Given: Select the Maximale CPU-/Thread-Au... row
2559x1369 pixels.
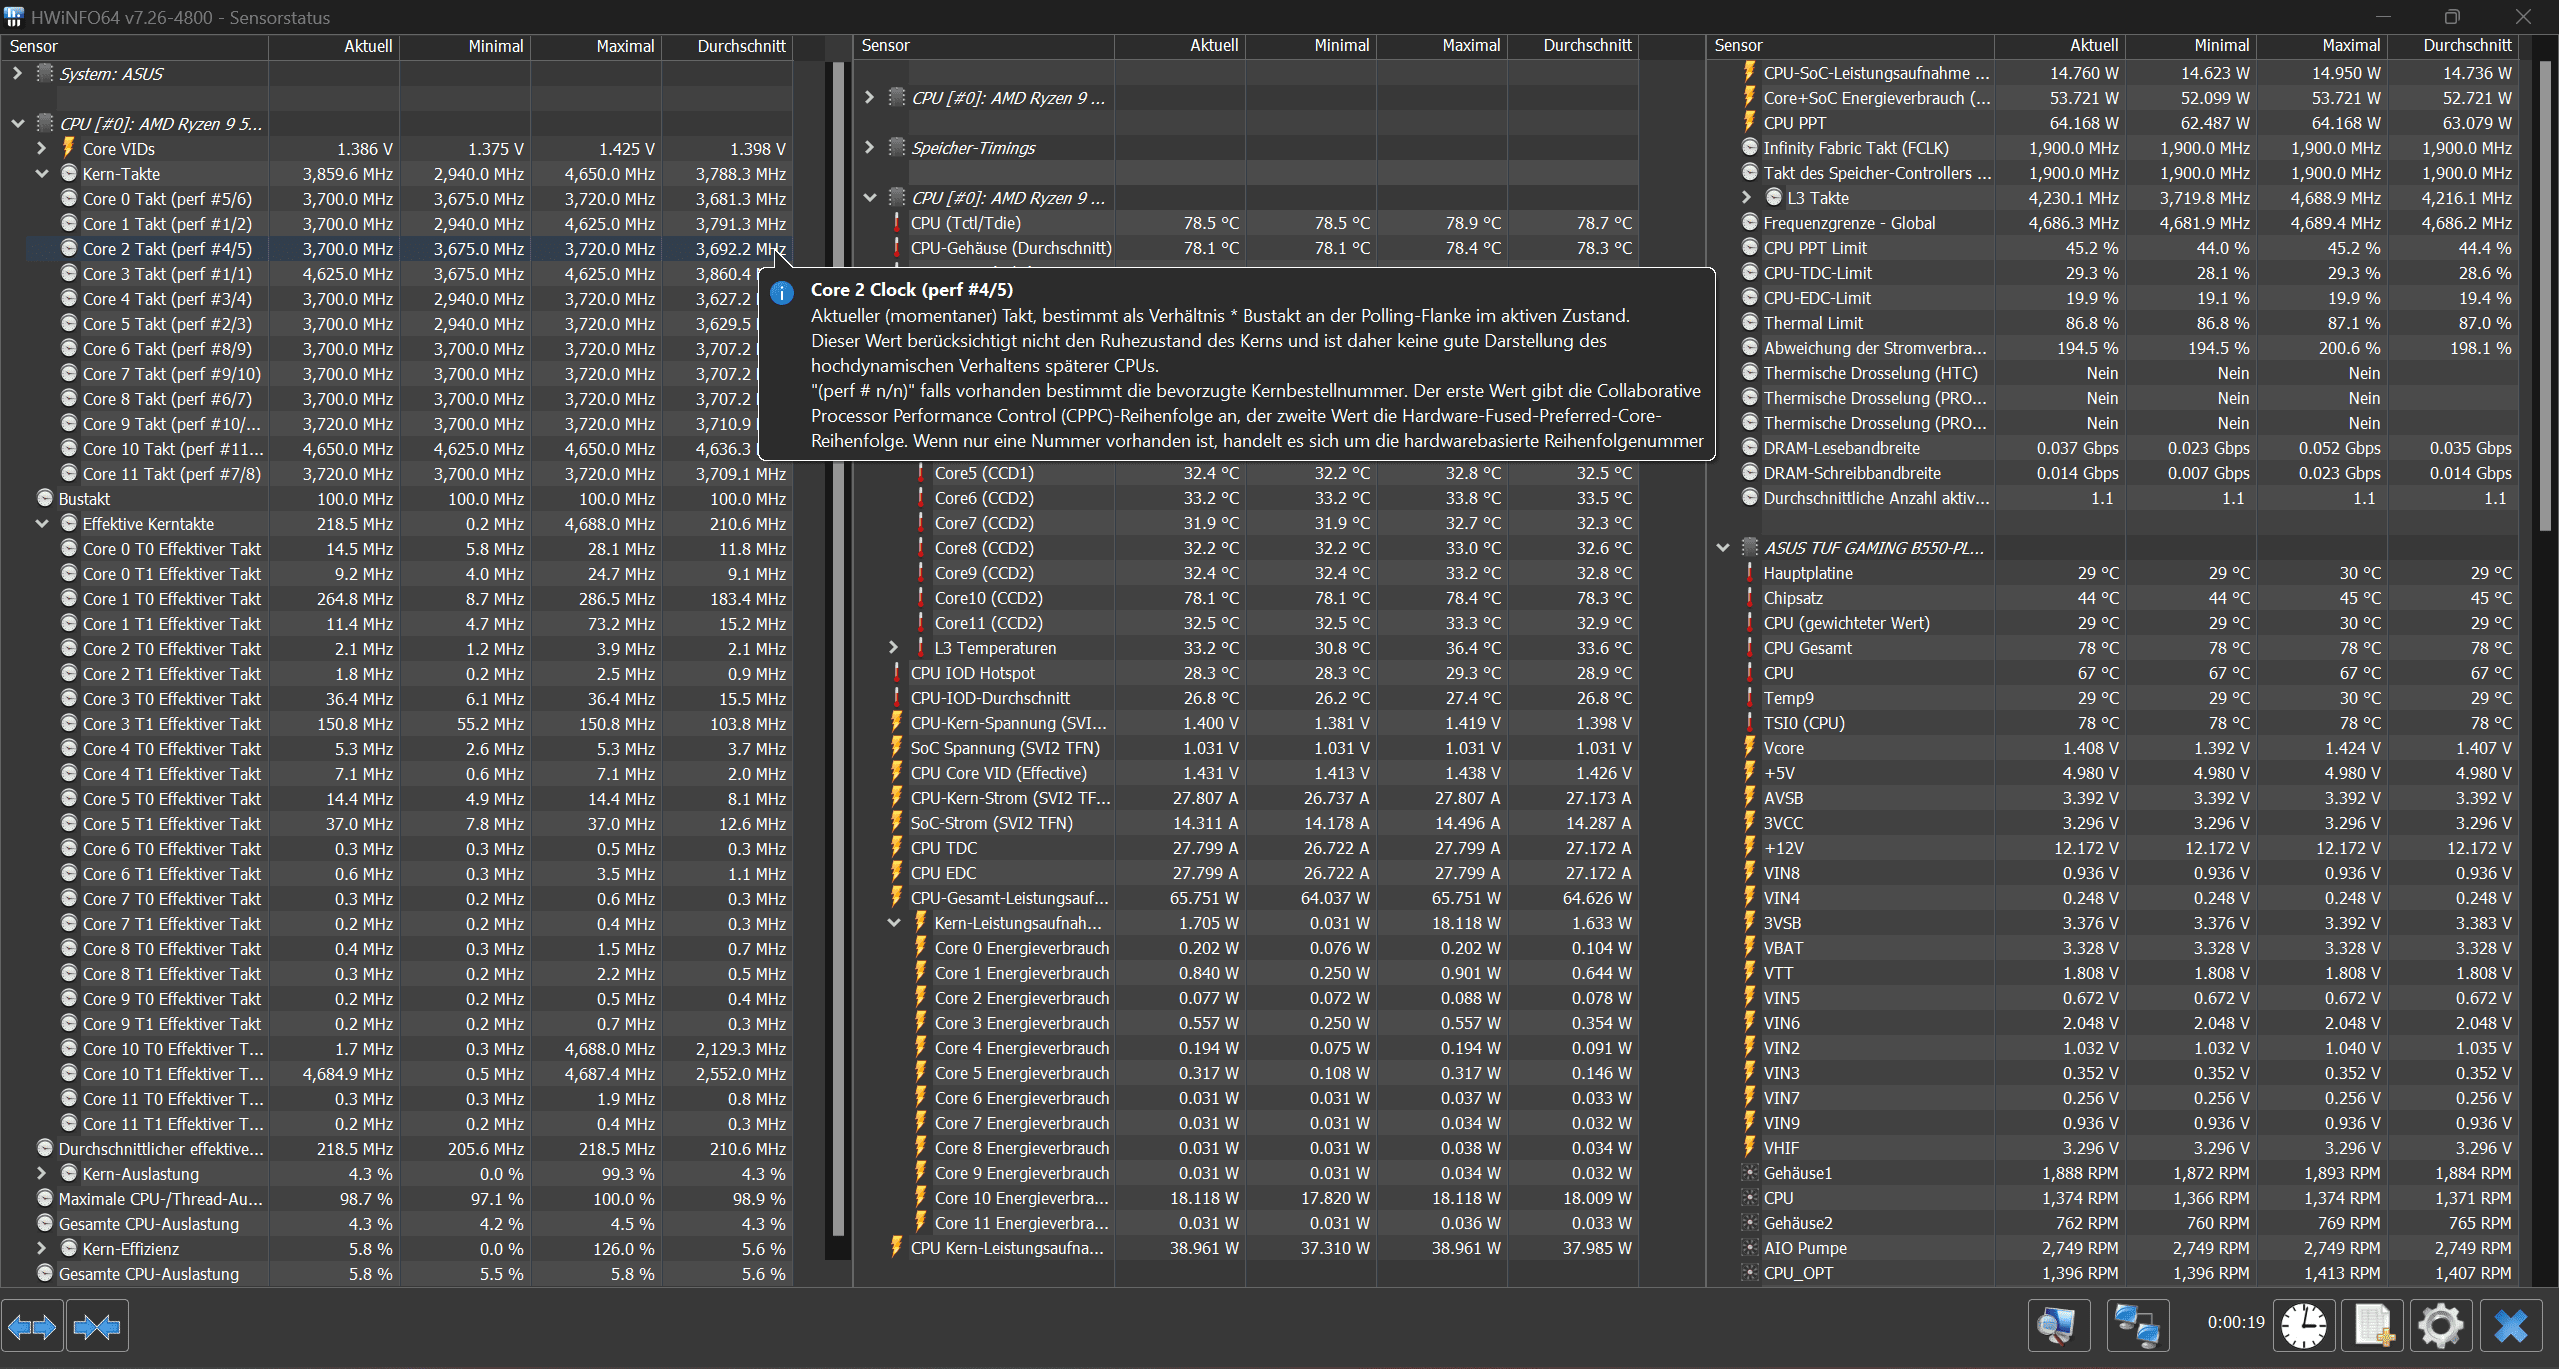Looking at the screenshot, I should pos(397,1198).
